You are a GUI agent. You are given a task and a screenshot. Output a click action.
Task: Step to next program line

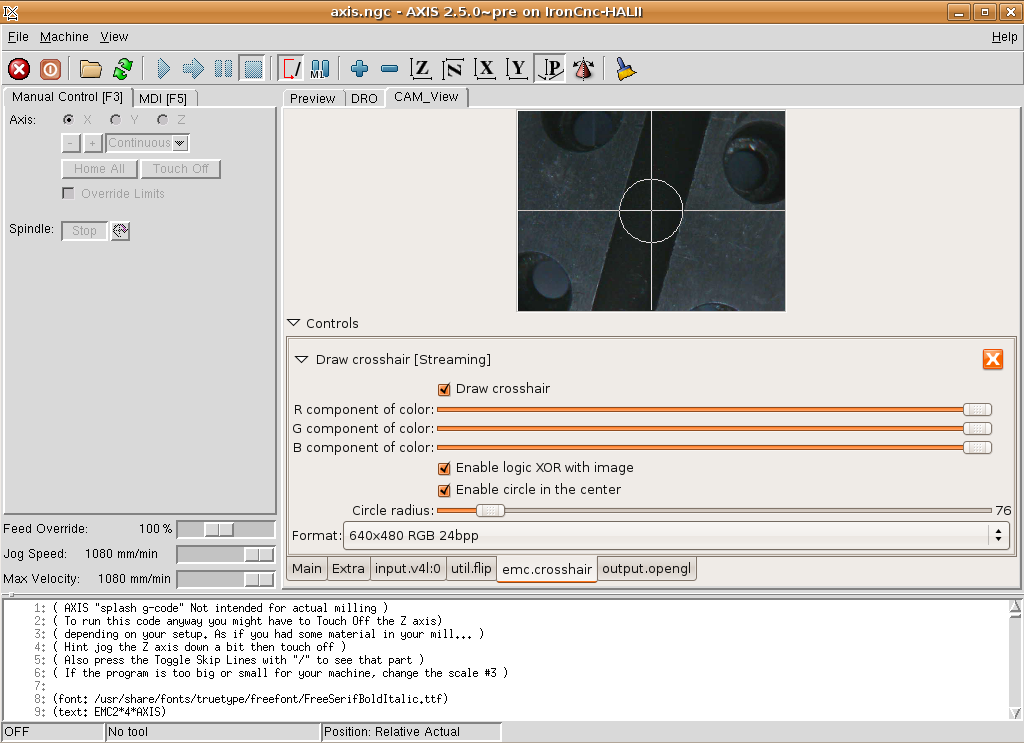[x=193, y=69]
